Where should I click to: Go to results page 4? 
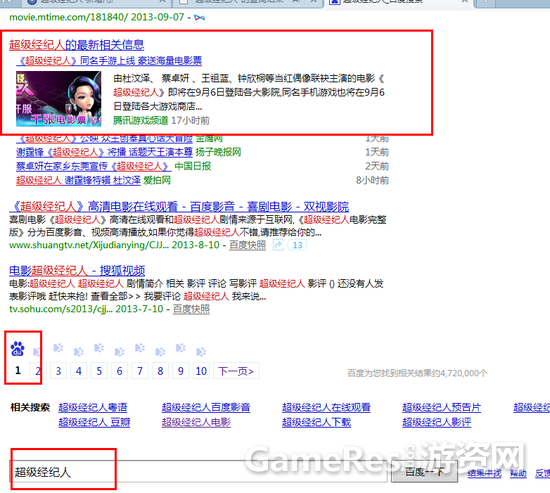[79, 371]
